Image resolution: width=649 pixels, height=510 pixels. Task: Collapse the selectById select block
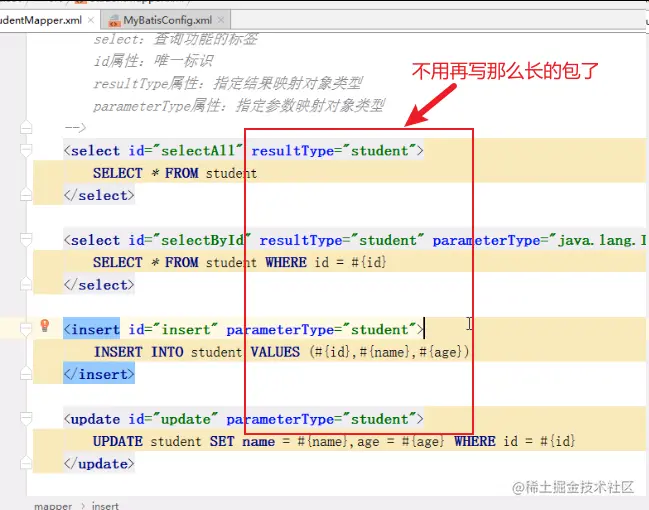click(x=26, y=240)
